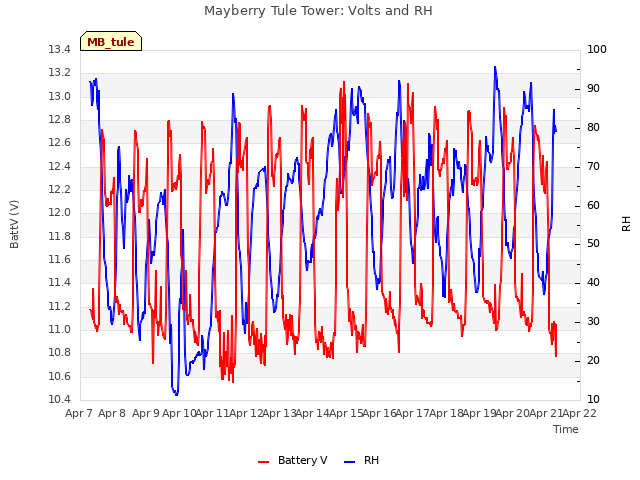Click the 11.2 voltage axis value
Image resolution: width=640 pixels, height=480 pixels.
(60, 307)
